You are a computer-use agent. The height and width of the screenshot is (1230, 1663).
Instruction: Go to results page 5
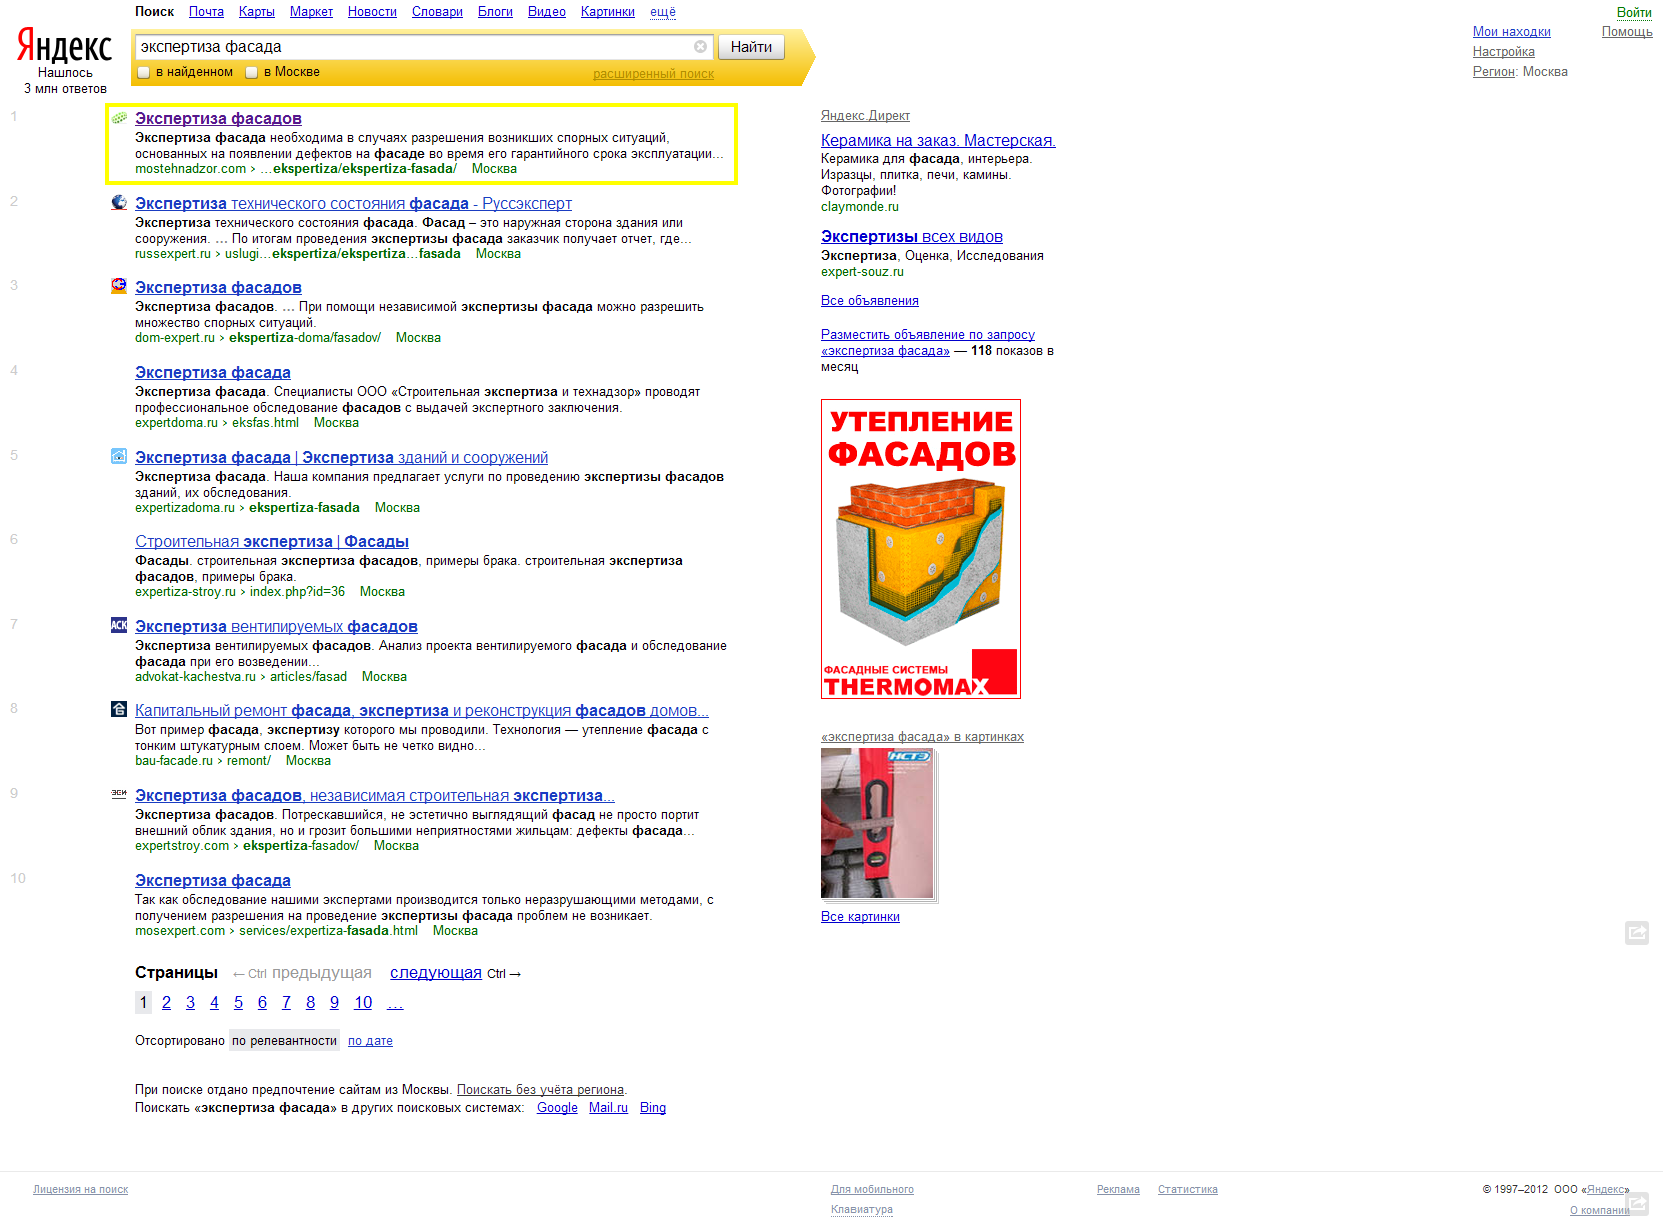click(x=238, y=1003)
